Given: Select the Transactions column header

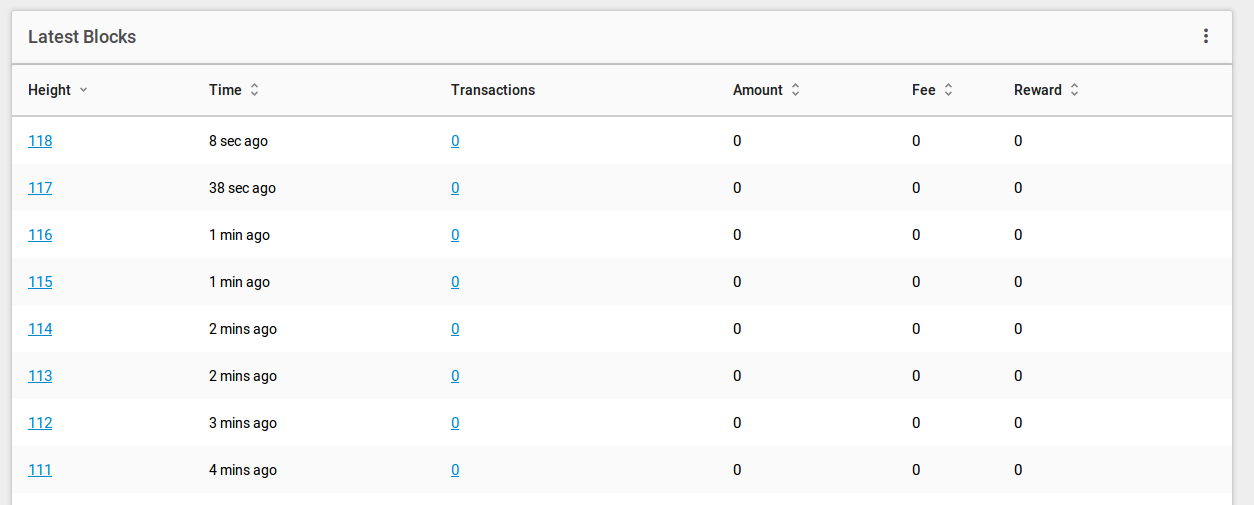Looking at the screenshot, I should click(493, 90).
